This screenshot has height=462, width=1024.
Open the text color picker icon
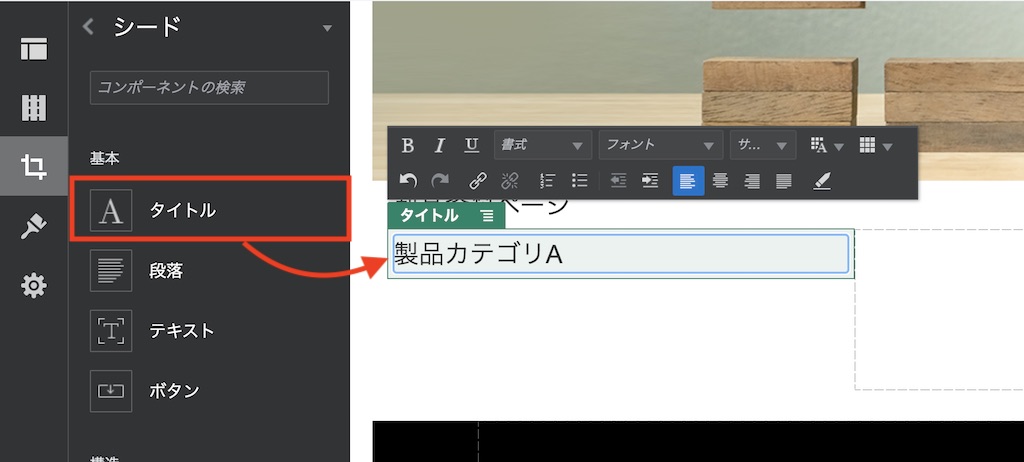827,145
